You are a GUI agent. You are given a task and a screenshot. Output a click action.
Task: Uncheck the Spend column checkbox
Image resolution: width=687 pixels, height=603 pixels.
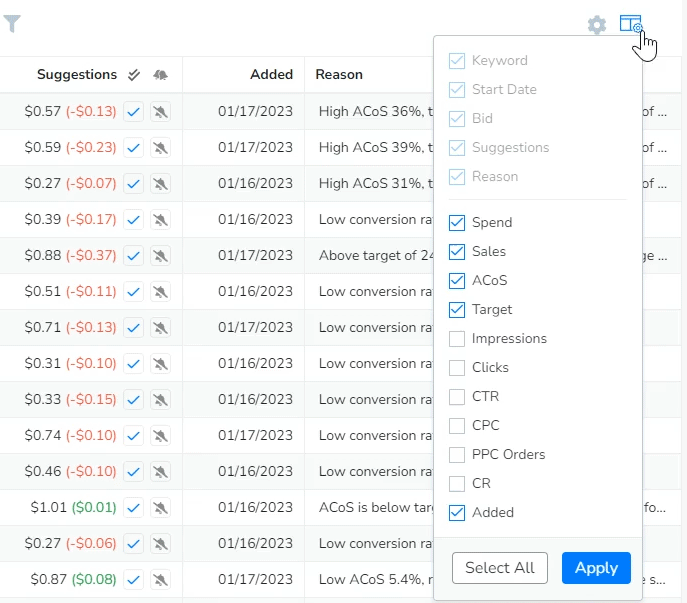tap(457, 223)
